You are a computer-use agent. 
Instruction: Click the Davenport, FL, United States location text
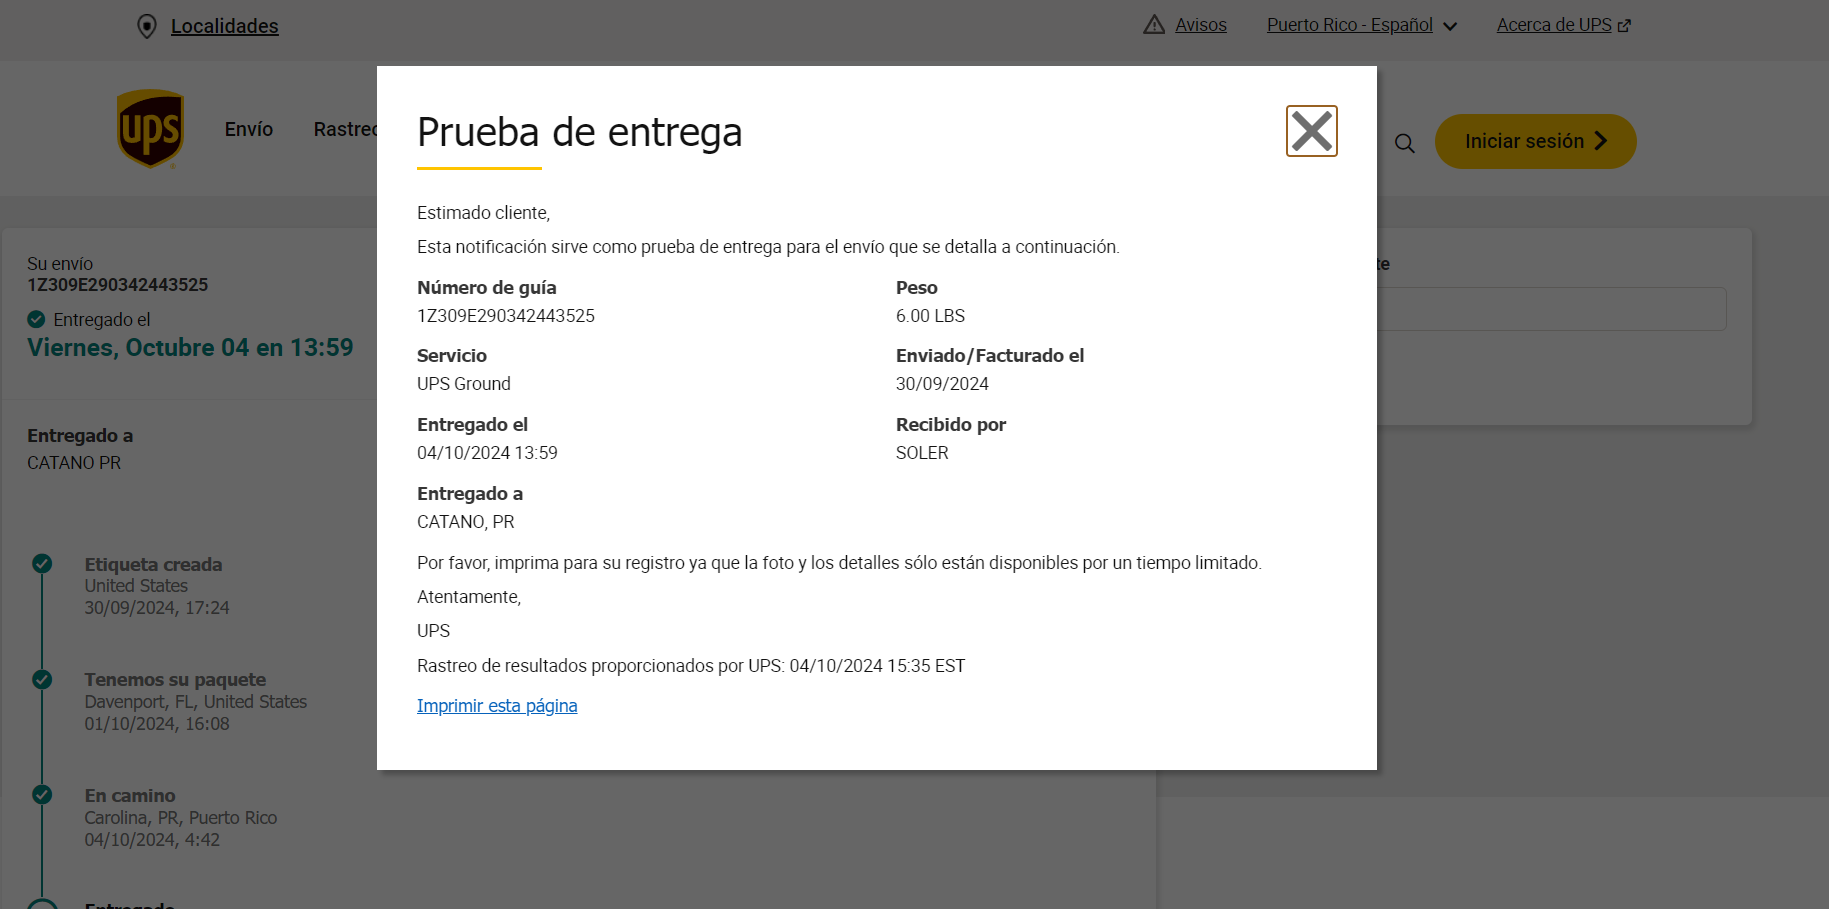[x=196, y=702]
